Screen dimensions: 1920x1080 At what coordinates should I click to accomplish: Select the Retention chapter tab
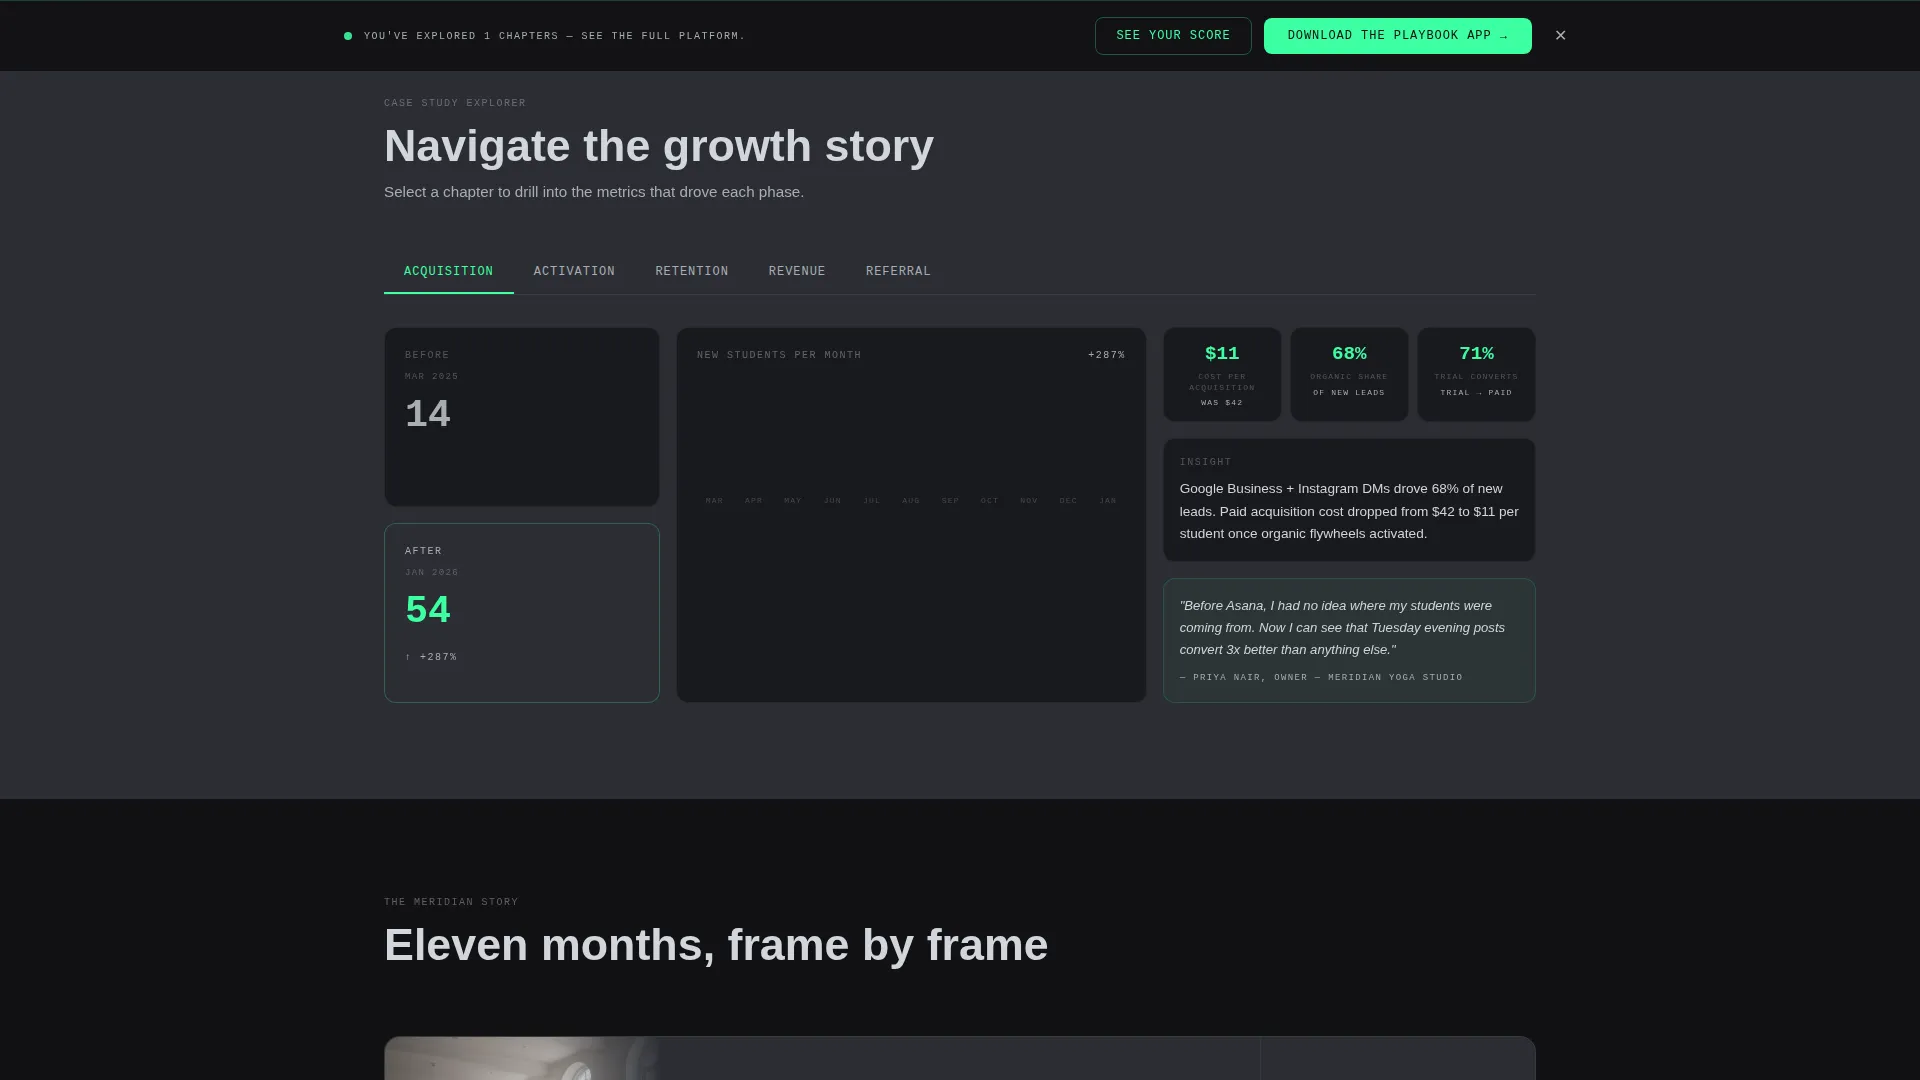[x=692, y=272]
